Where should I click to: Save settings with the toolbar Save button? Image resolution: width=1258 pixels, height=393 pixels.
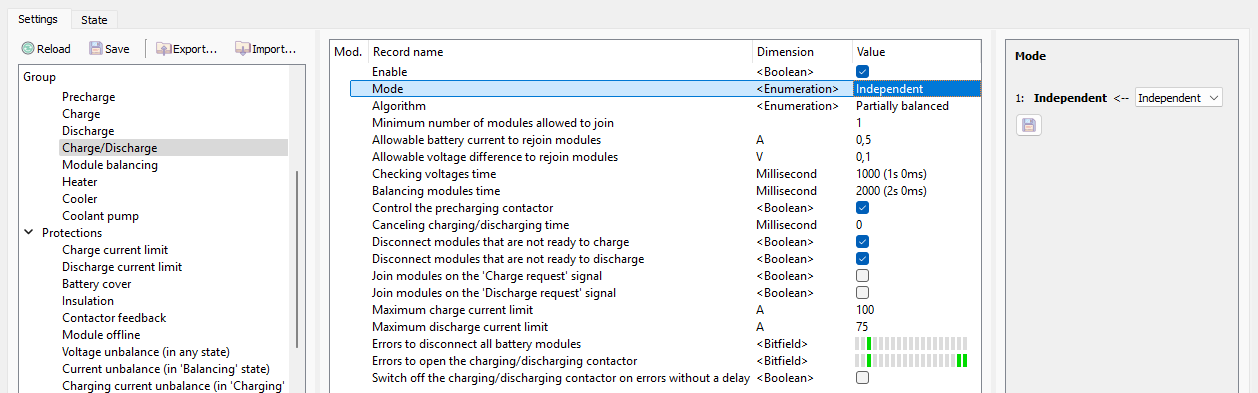click(x=109, y=48)
